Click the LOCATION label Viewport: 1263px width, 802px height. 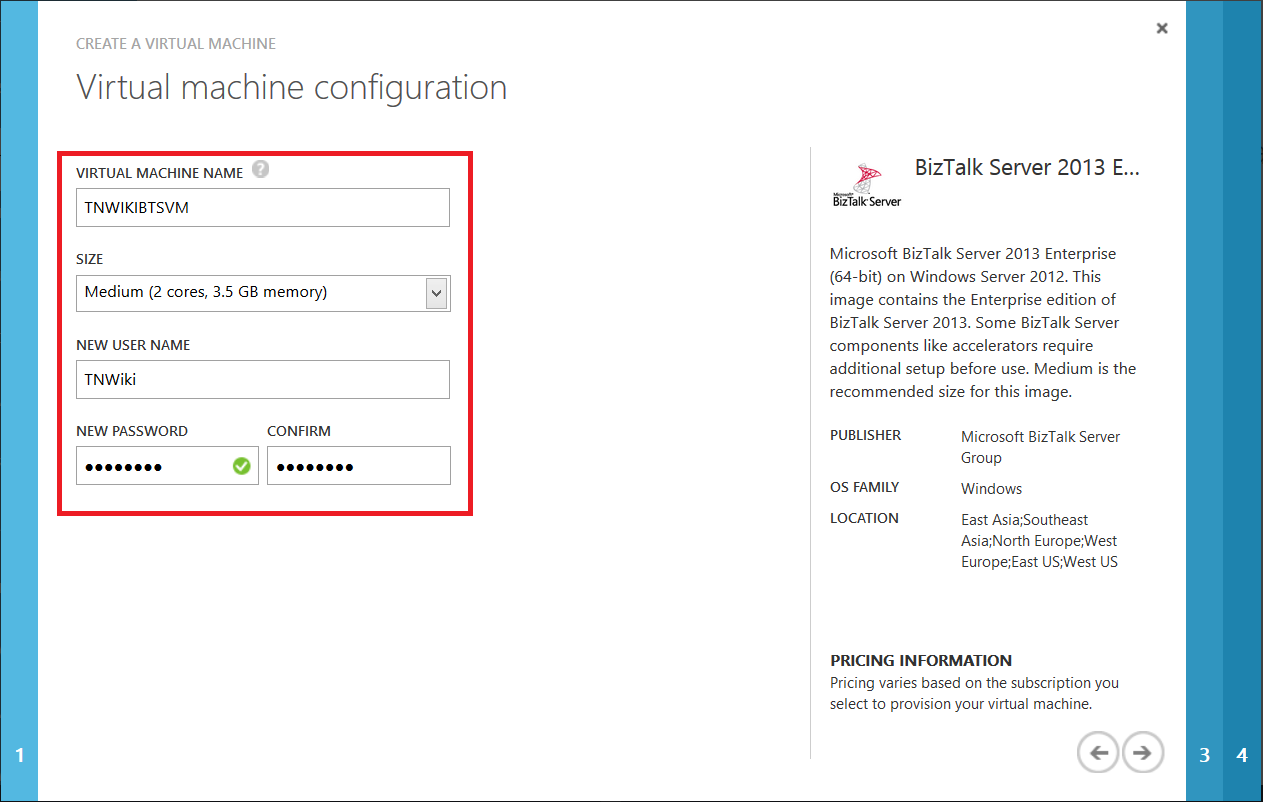[864, 518]
